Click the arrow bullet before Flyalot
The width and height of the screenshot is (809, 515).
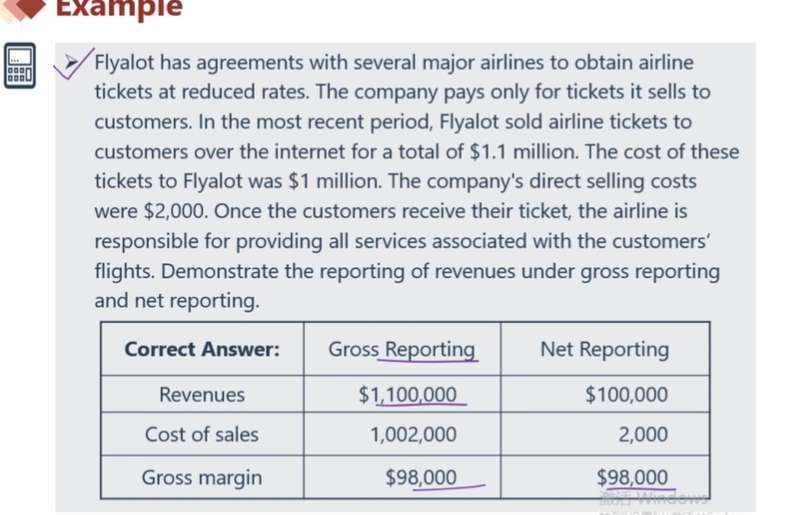pyautogui.click(x=73, y=62)
